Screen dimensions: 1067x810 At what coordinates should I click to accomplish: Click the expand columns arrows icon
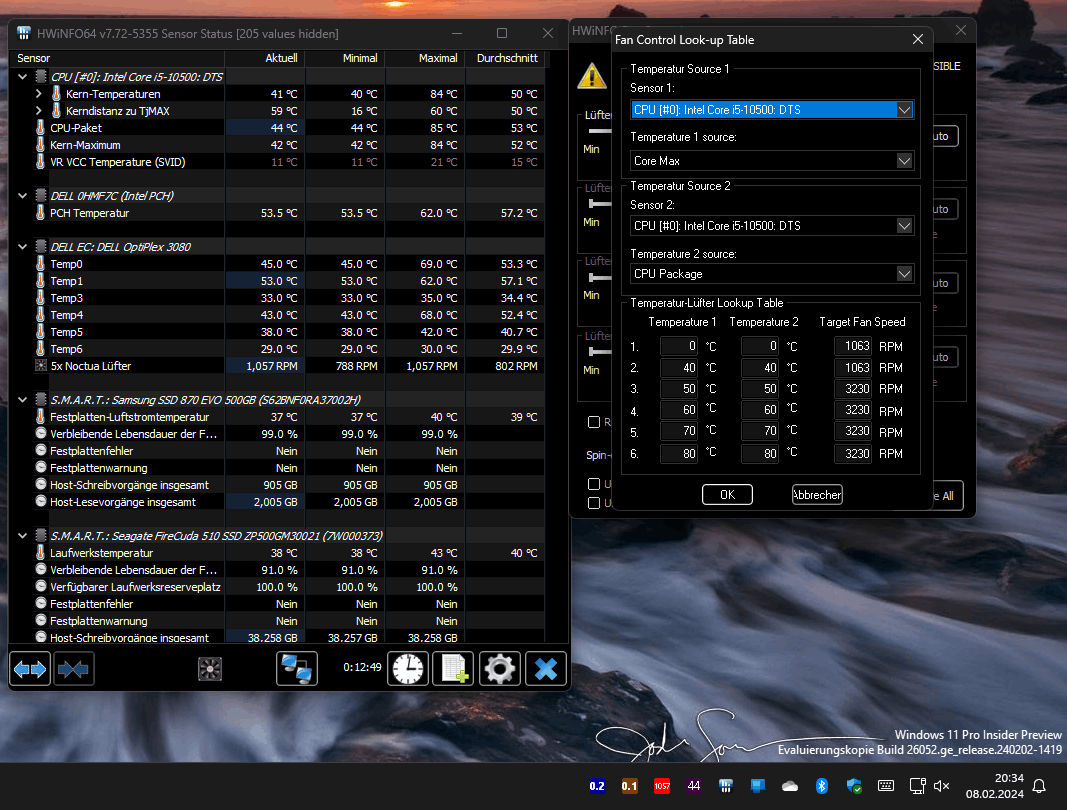30,669
